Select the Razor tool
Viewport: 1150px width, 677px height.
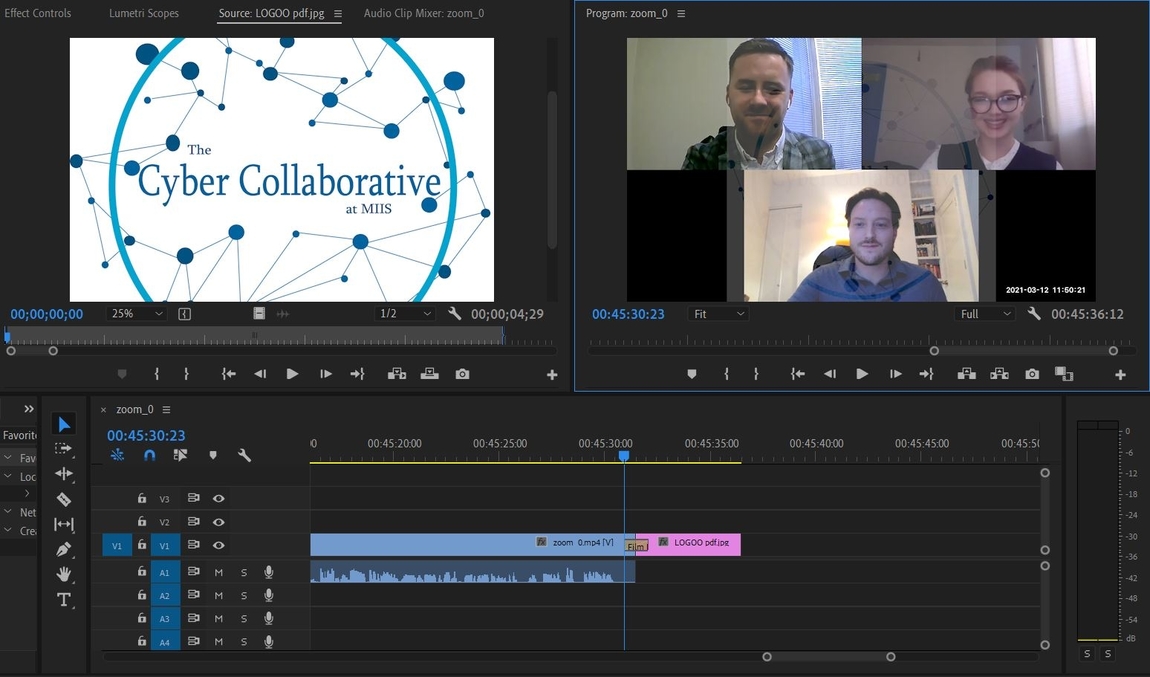tap(64, 499)
